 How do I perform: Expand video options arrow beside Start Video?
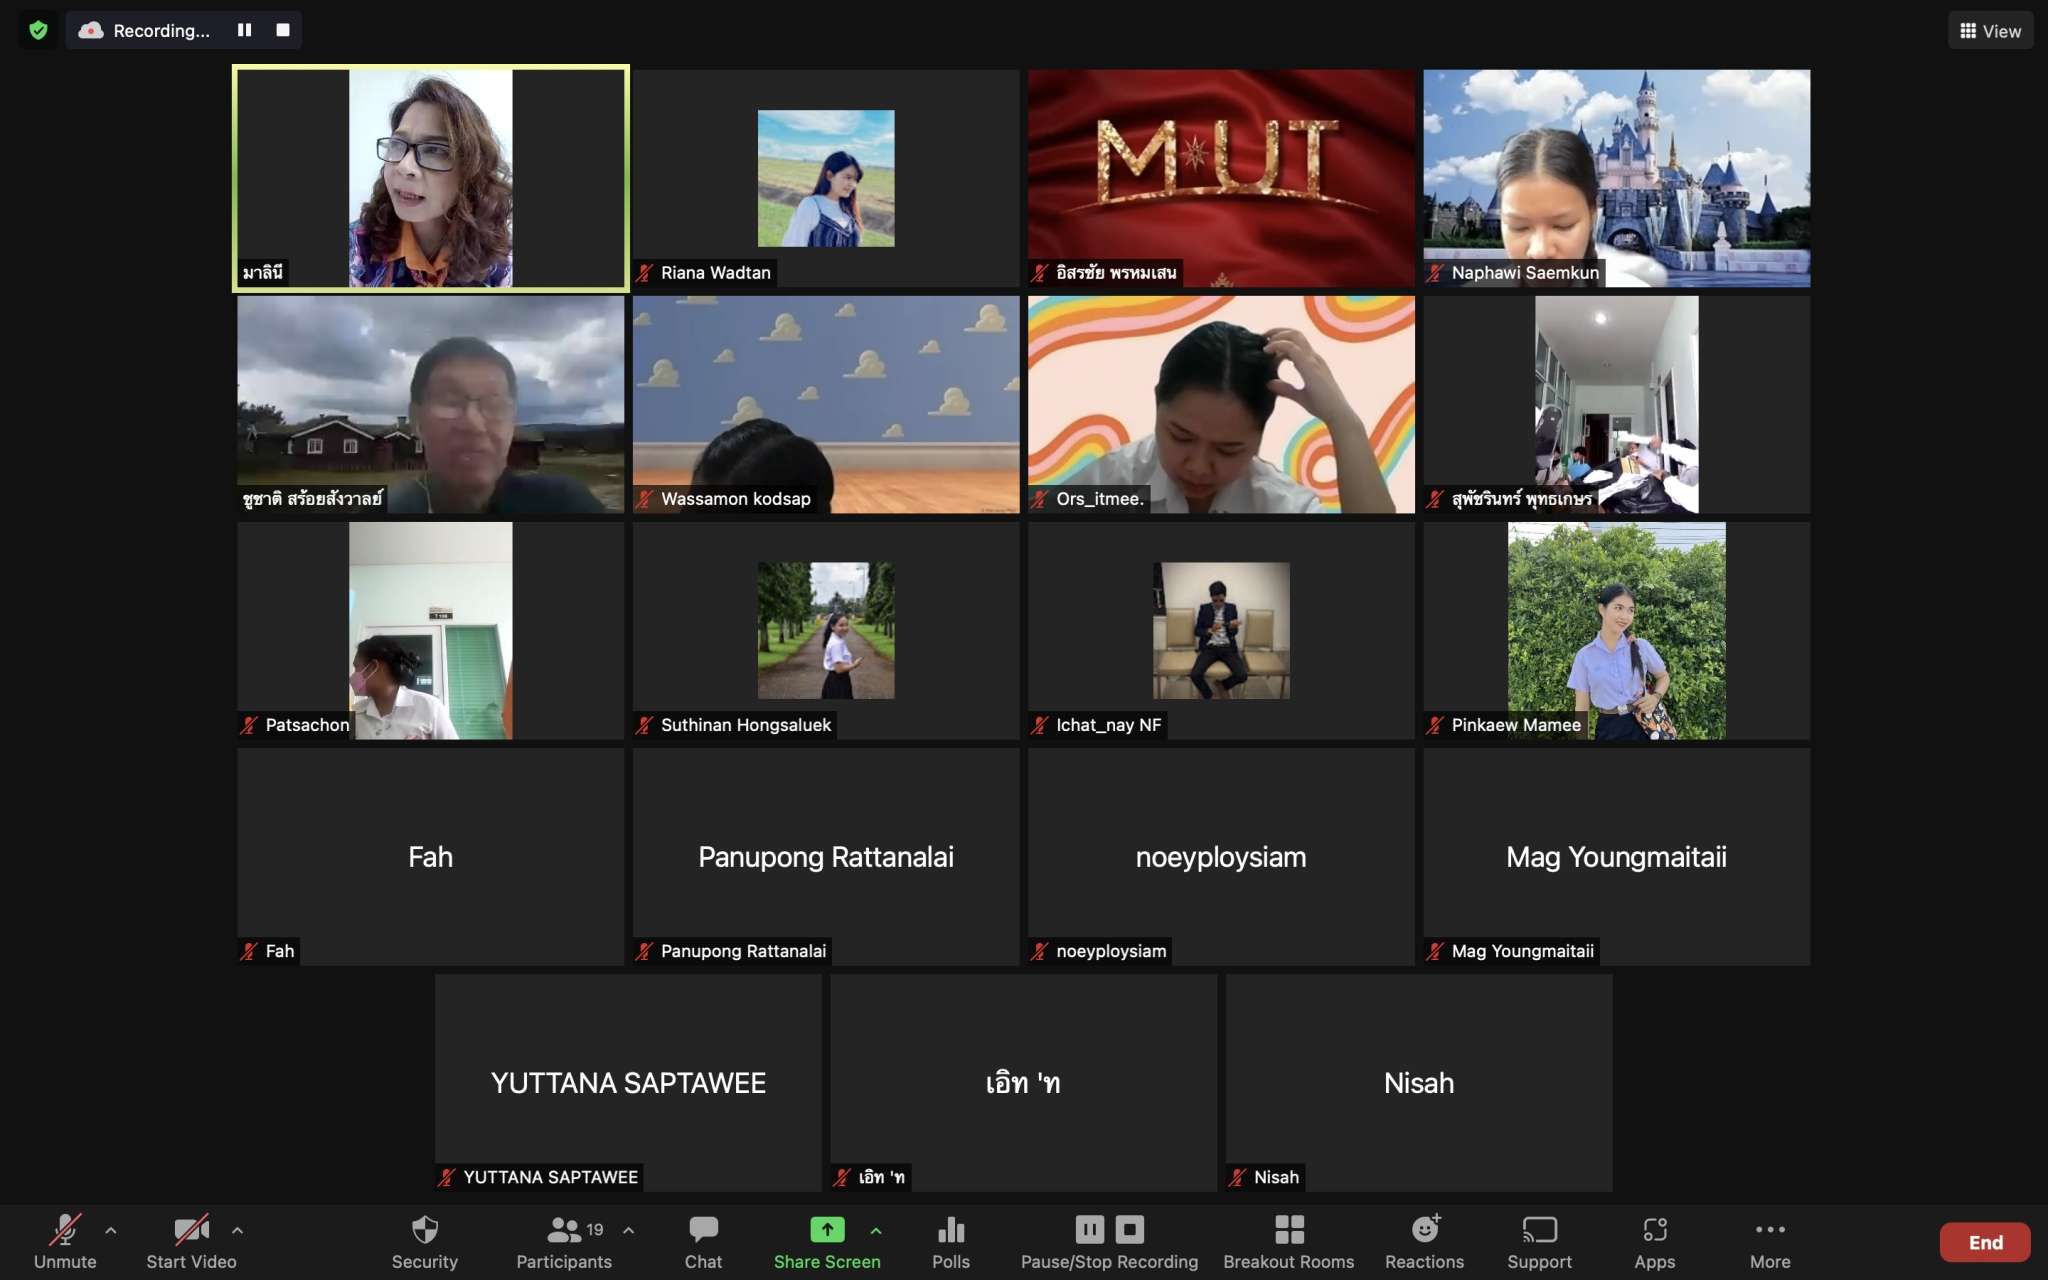tap(237, 1230)
